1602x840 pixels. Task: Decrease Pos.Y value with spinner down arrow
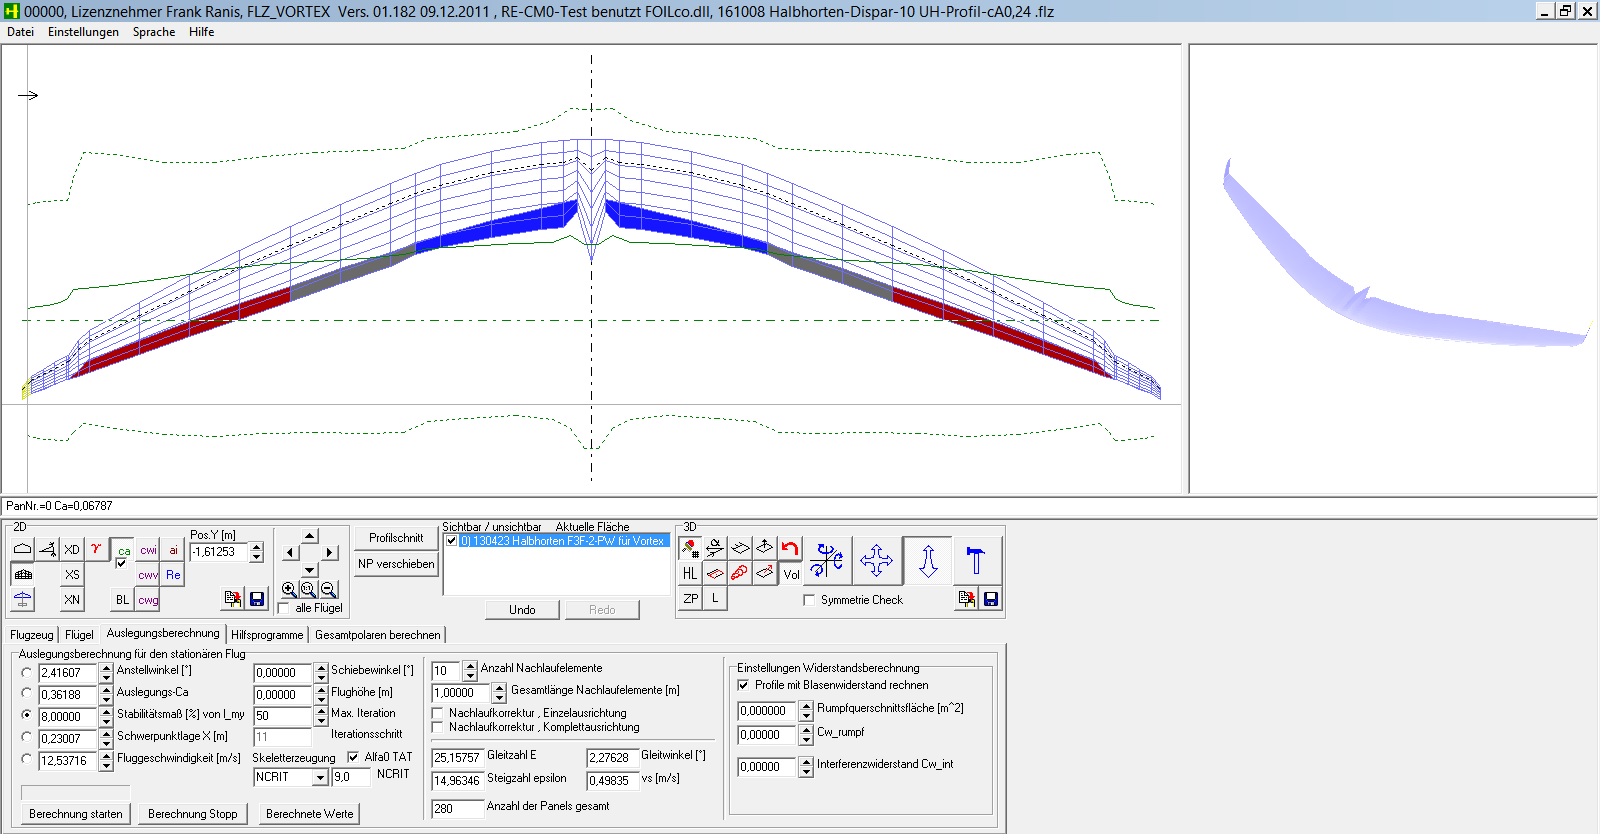pyautogui.click(x=257, y=557)
